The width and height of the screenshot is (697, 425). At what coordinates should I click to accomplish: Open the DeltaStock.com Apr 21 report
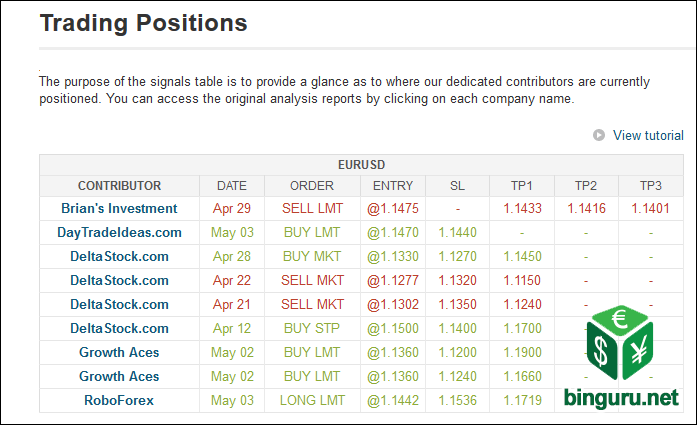pos(119,304)
